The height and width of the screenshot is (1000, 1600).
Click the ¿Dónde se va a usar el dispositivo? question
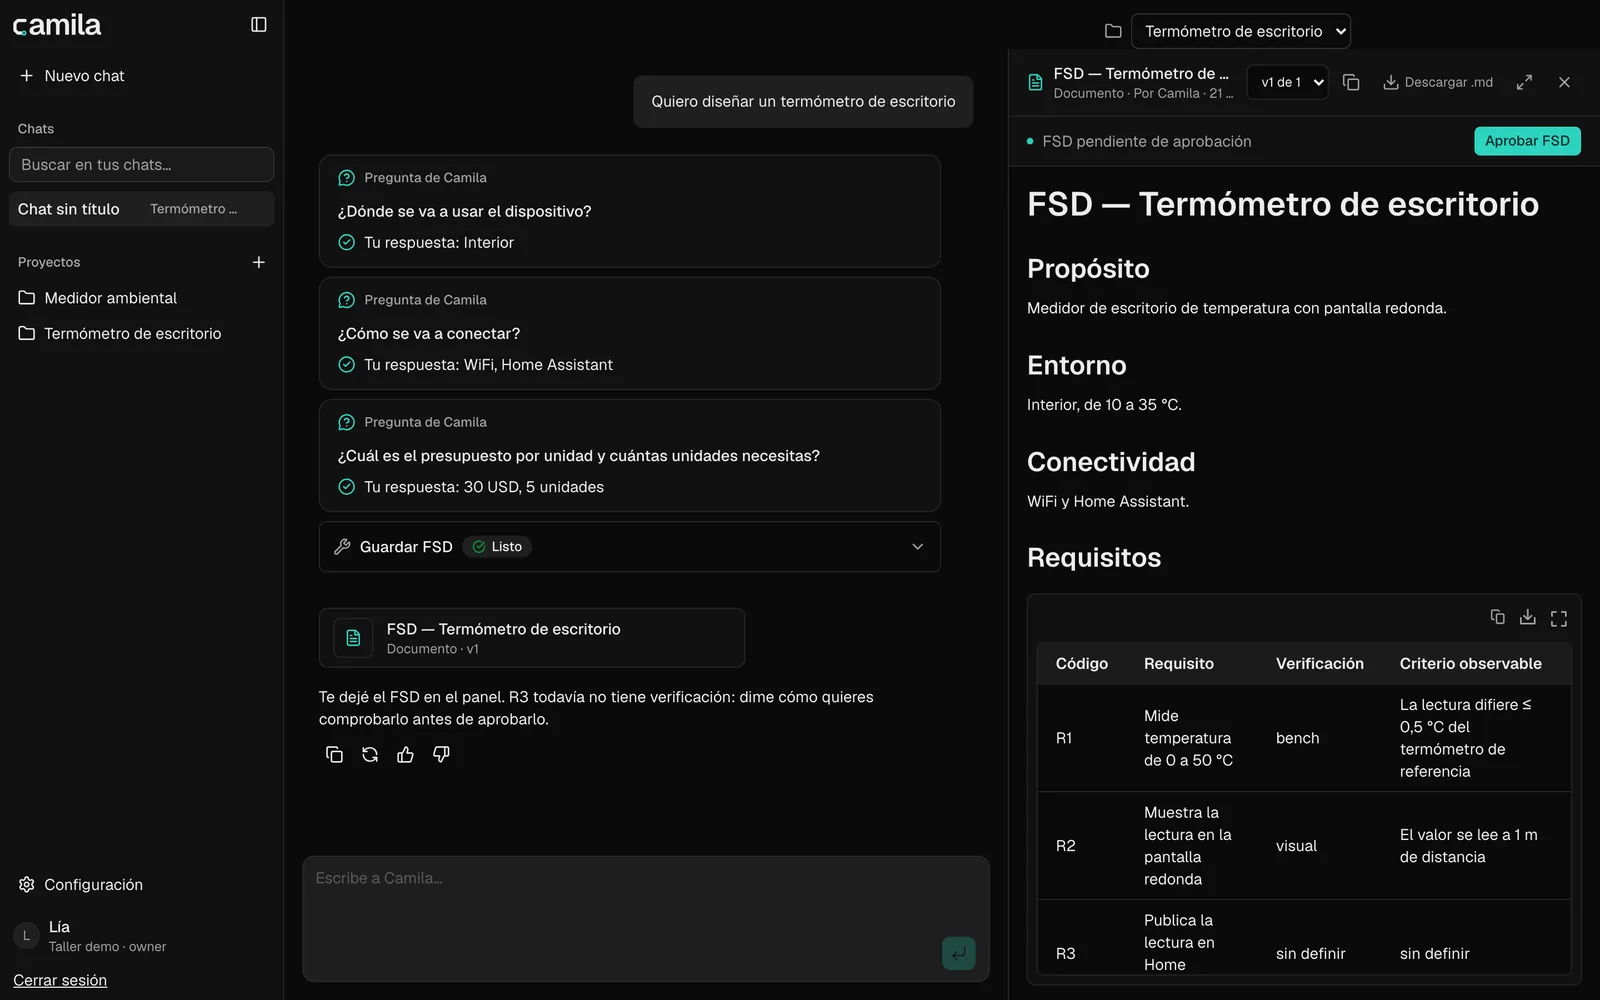pos(464,211)
